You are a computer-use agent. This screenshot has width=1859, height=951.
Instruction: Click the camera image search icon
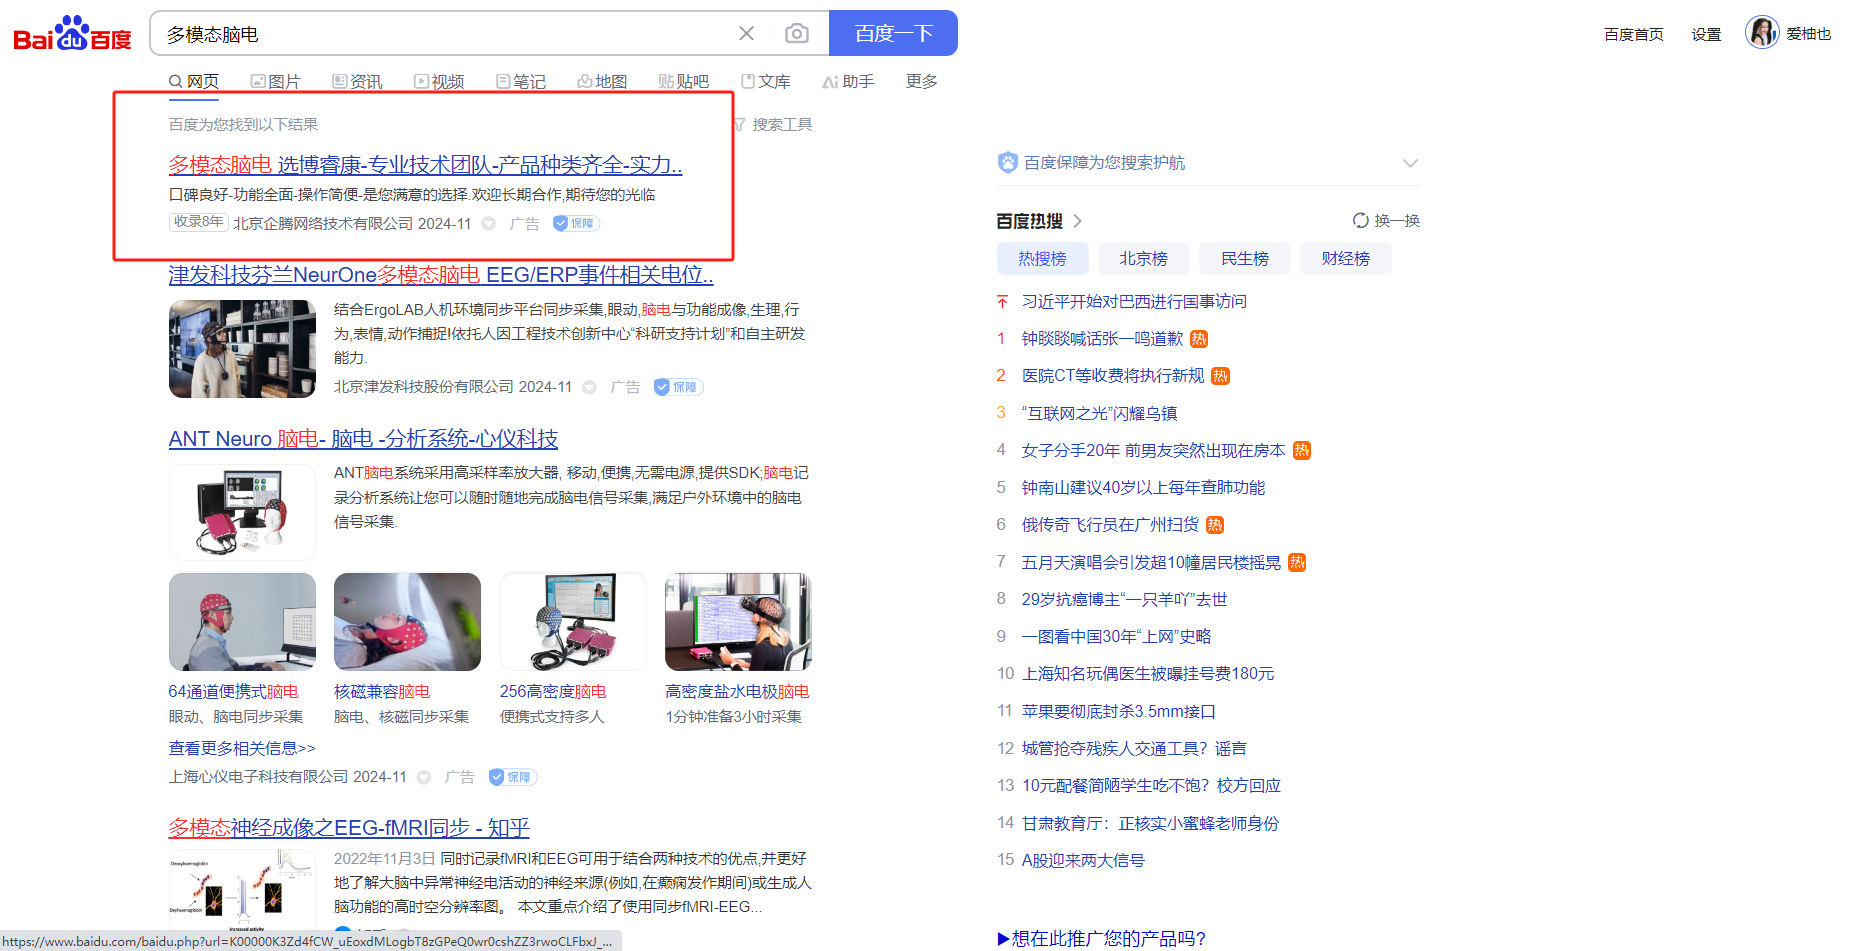tap(796, 34)
